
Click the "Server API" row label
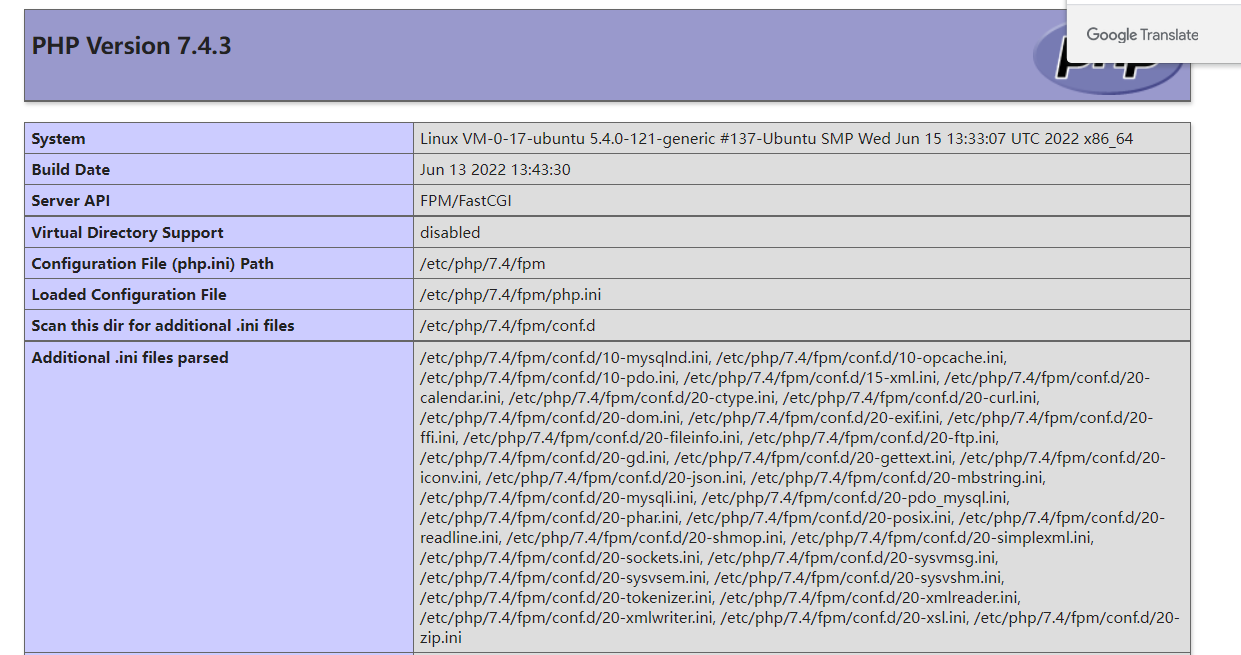tap(70, 201)
